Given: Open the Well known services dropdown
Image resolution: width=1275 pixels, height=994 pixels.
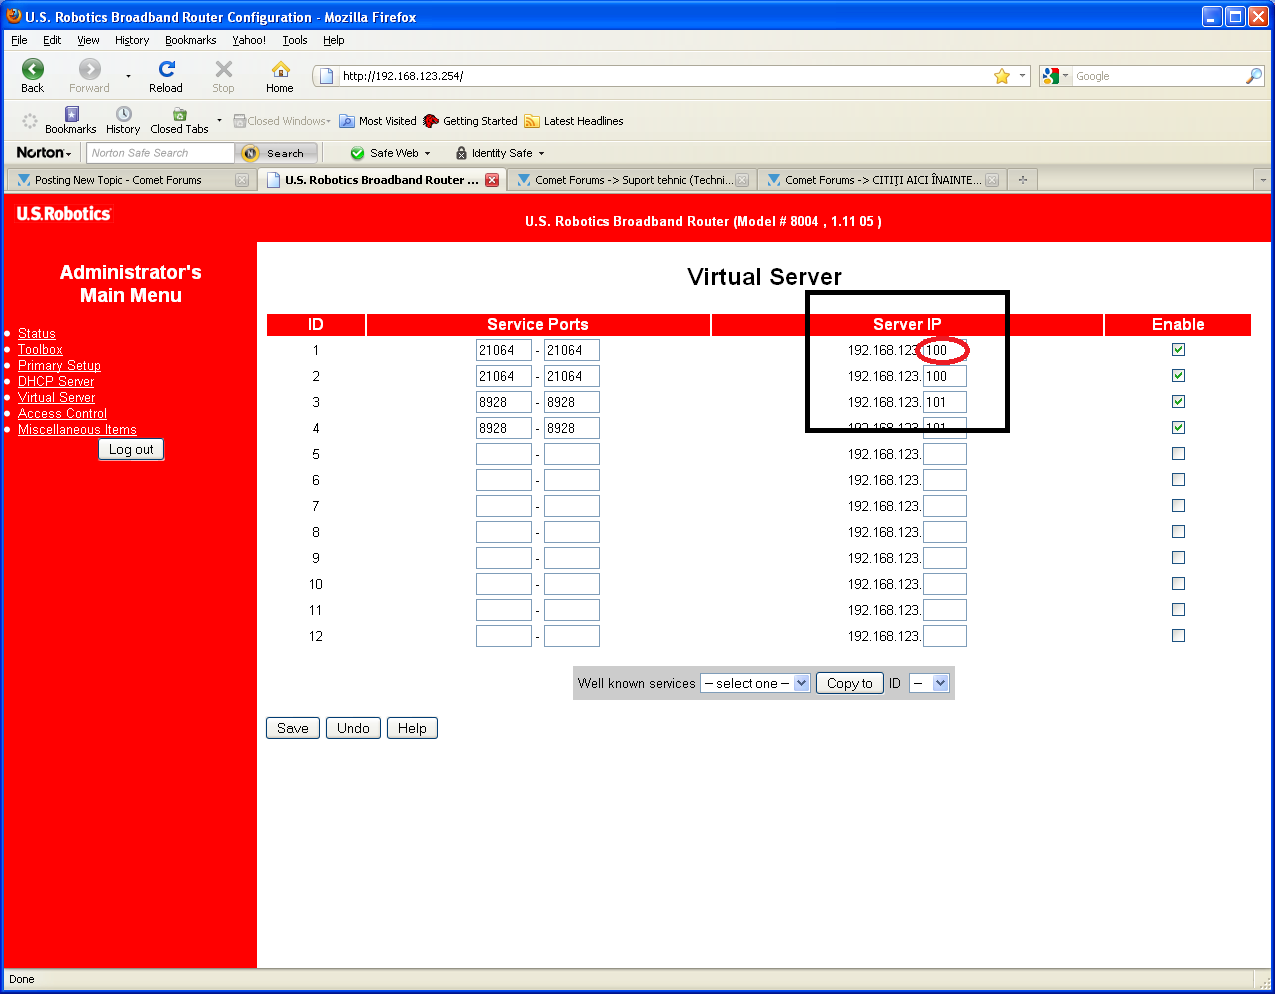Looking at the screenshot, I should pyautogui.click(x=755, y=683).
